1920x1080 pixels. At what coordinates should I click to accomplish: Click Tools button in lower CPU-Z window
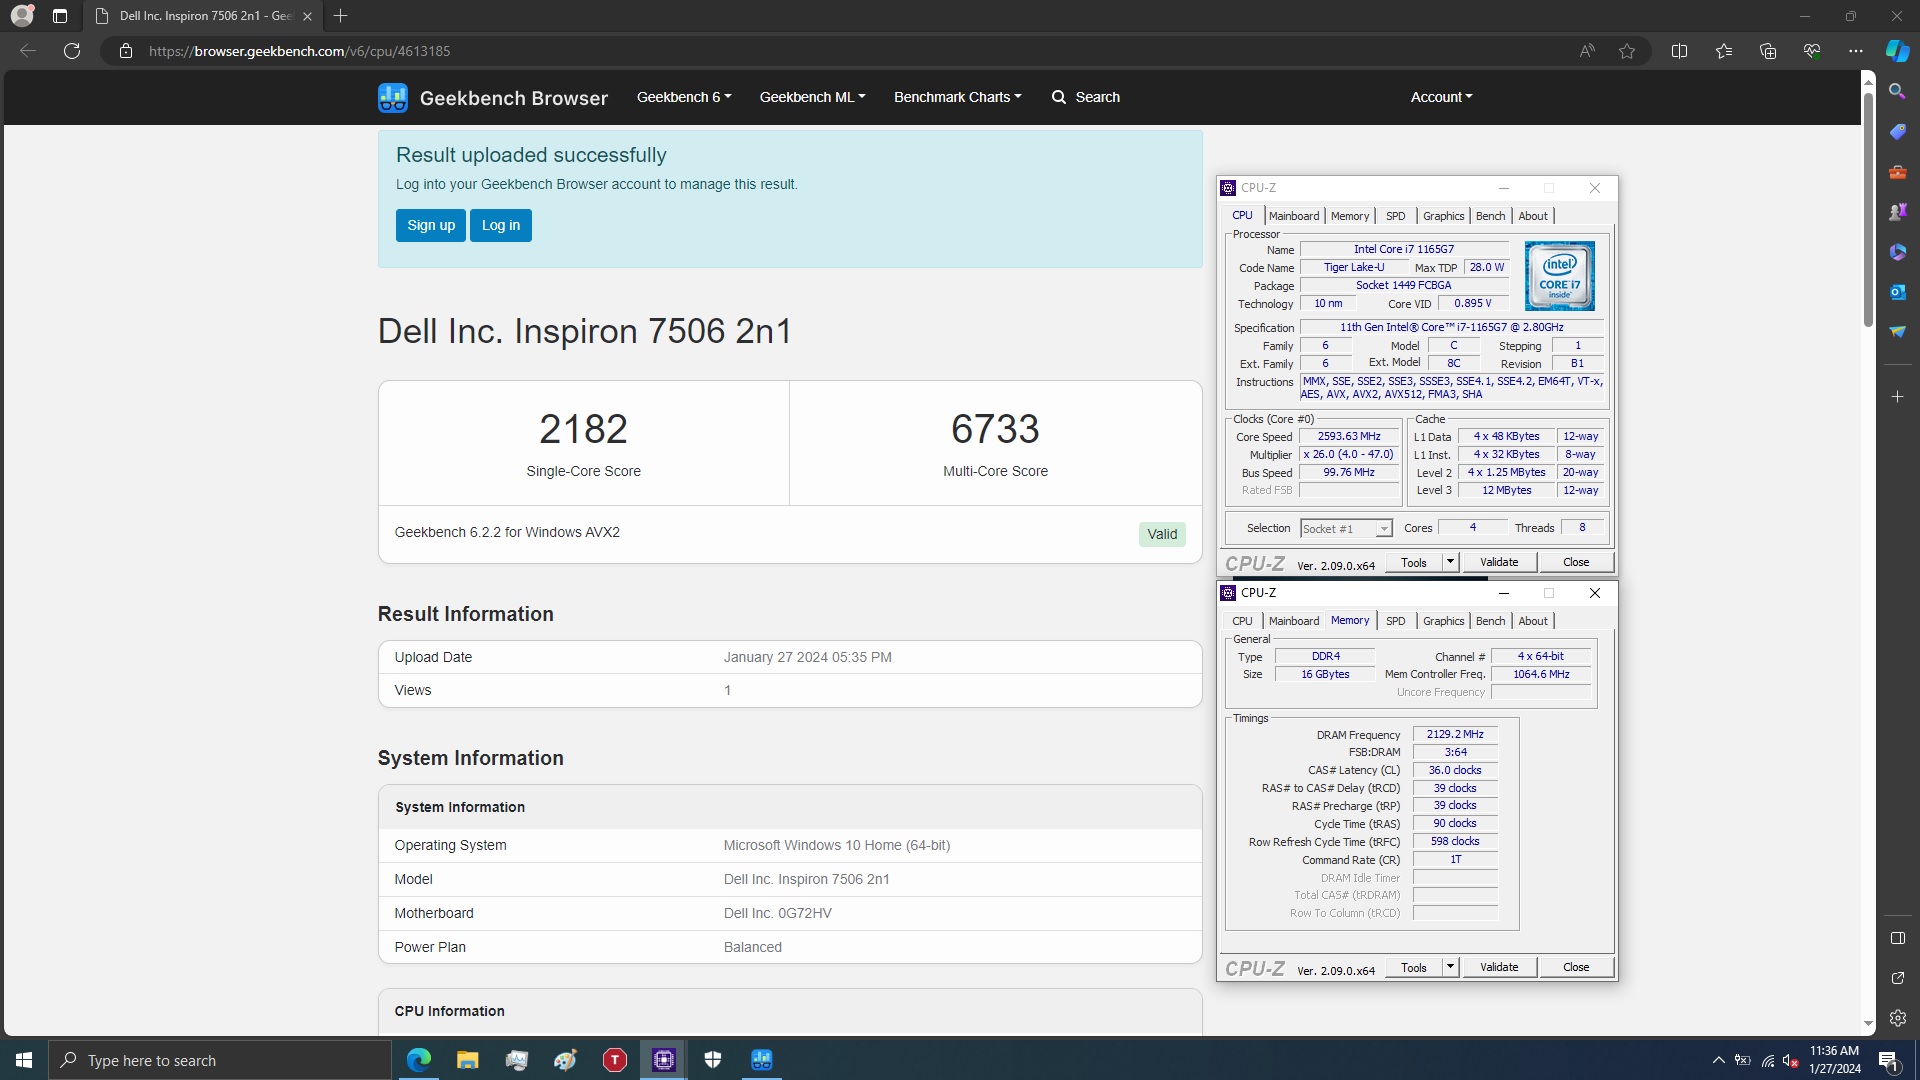click(x=1414, y=967)
